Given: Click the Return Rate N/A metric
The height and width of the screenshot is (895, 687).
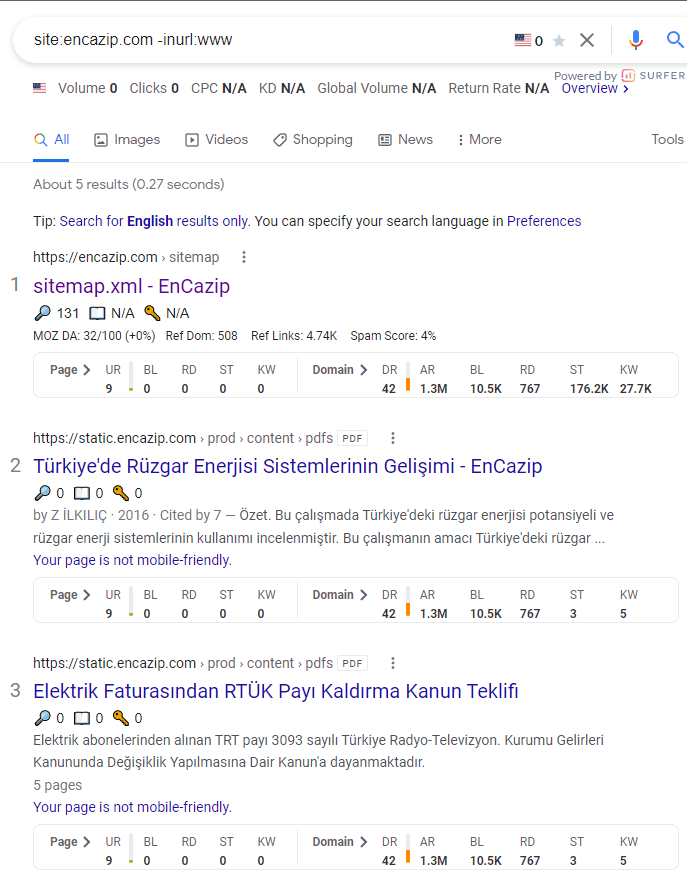Looking at the screenshot, I should tap(499, 88).
